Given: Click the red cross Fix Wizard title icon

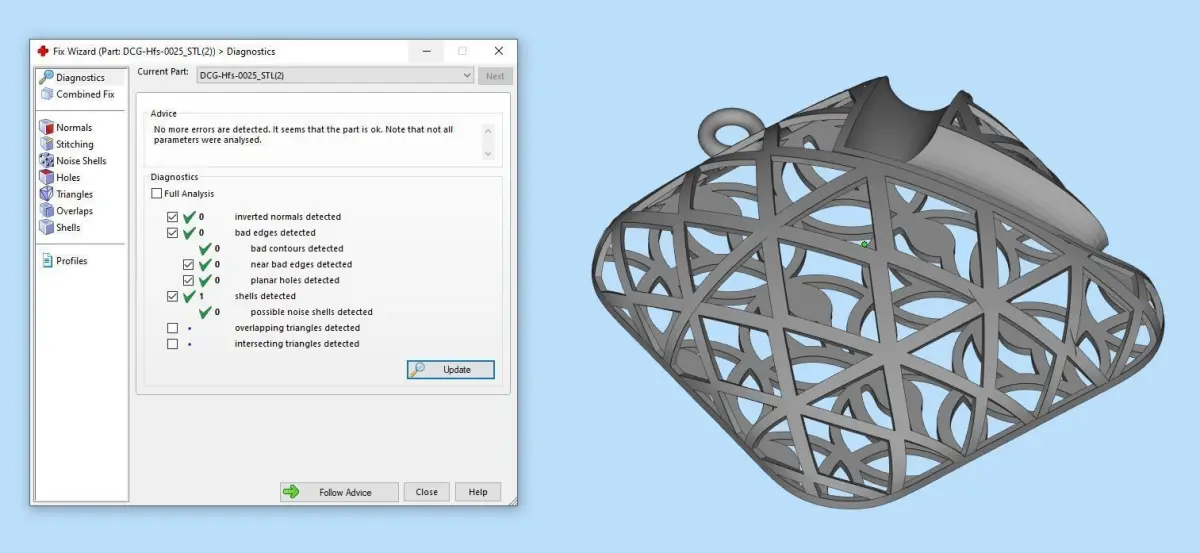Looking at the screenshot, I should 42,51.
